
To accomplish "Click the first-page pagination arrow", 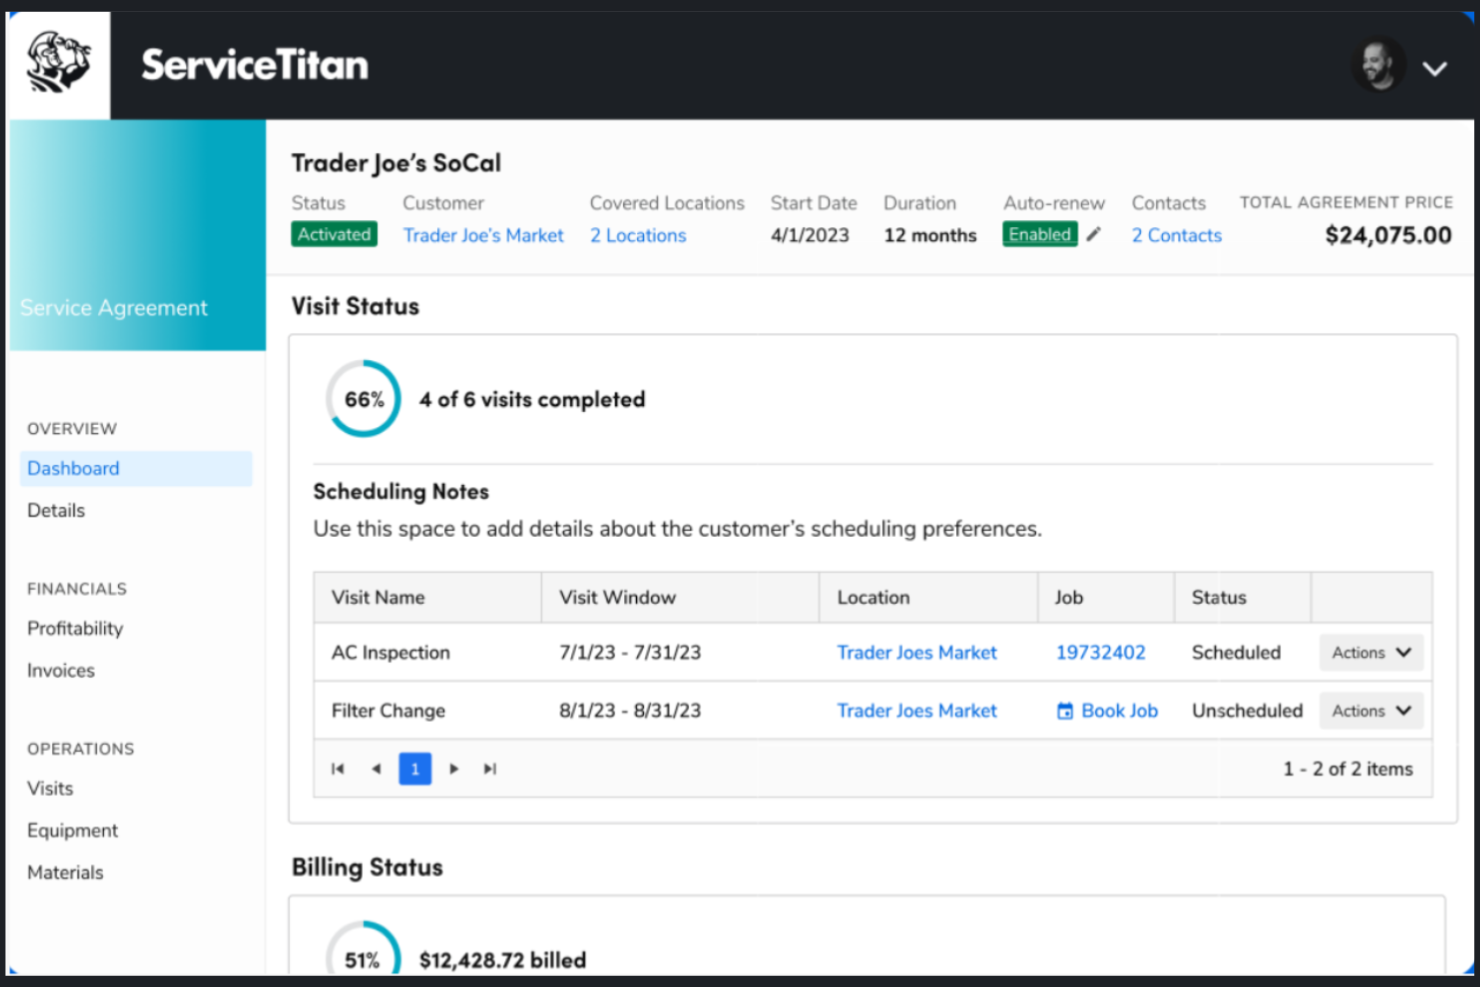I will (338, 768).
